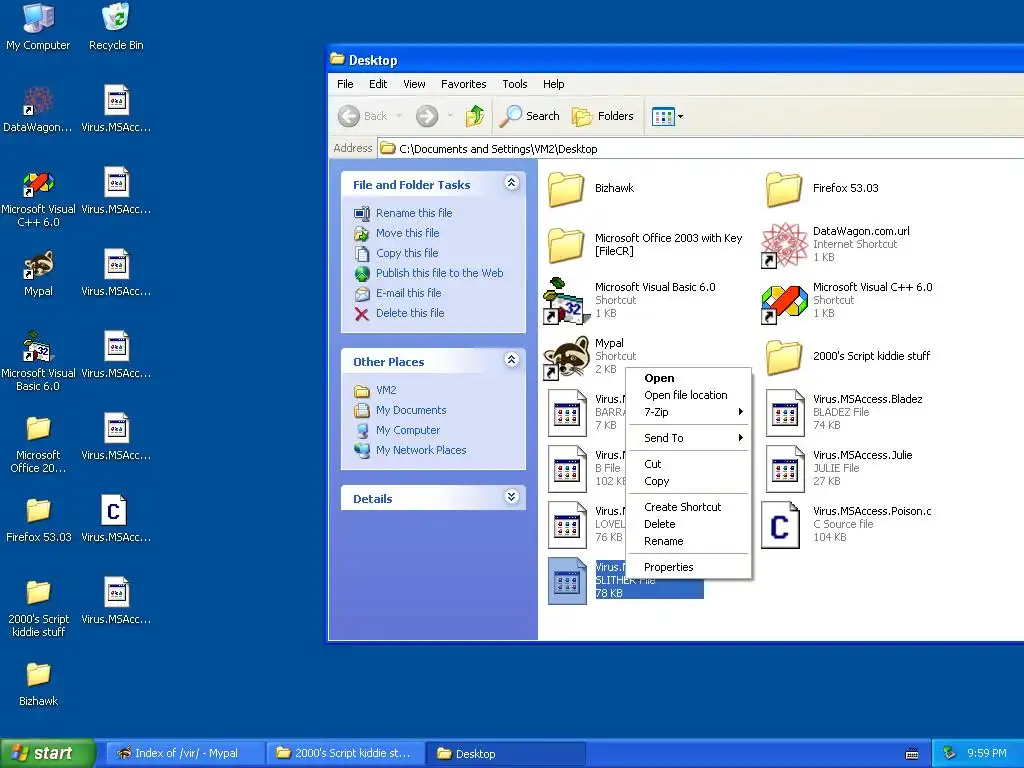Switch to 2000's Script kiddie taskbar button
Screen dimensions: 1024x768
click(x=345, y=754)
